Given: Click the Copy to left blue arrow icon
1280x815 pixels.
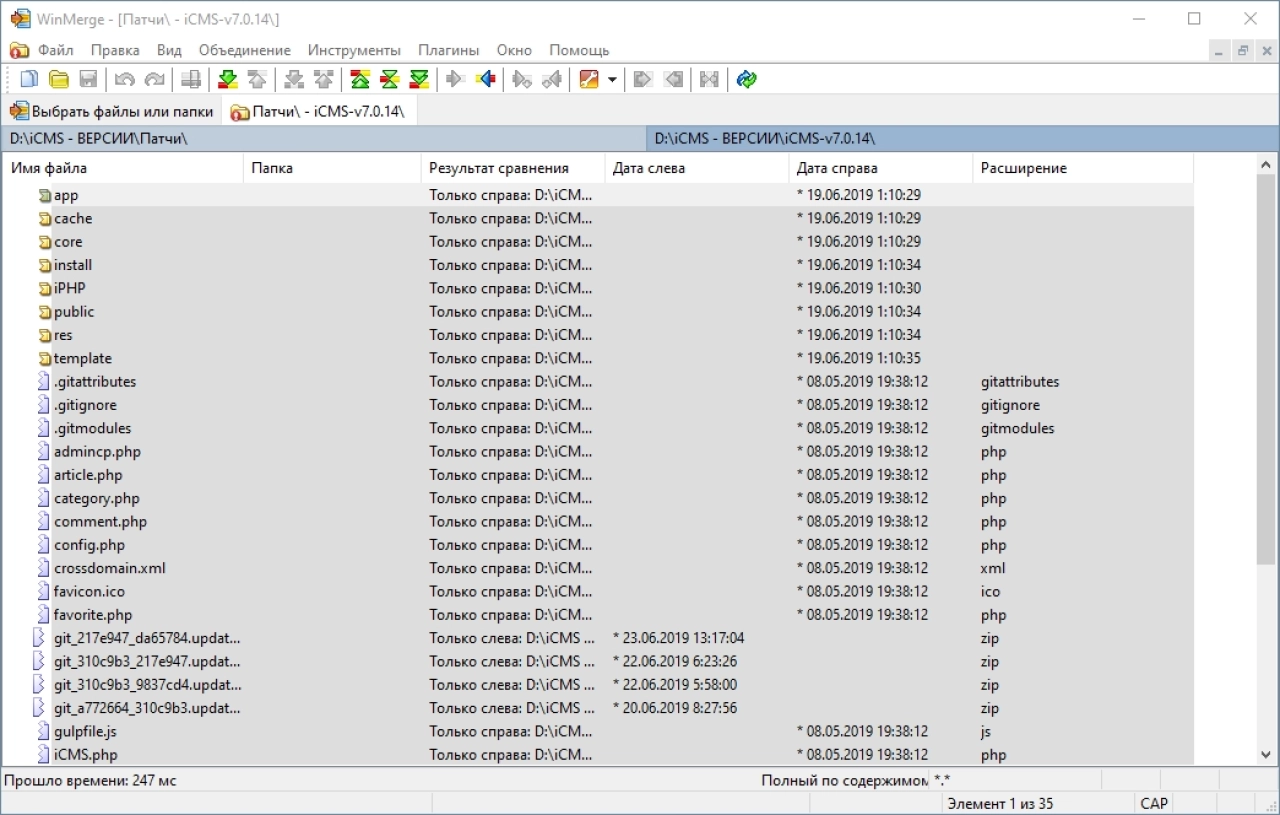Looking at the screenshot, I should [x=486, y=79].
